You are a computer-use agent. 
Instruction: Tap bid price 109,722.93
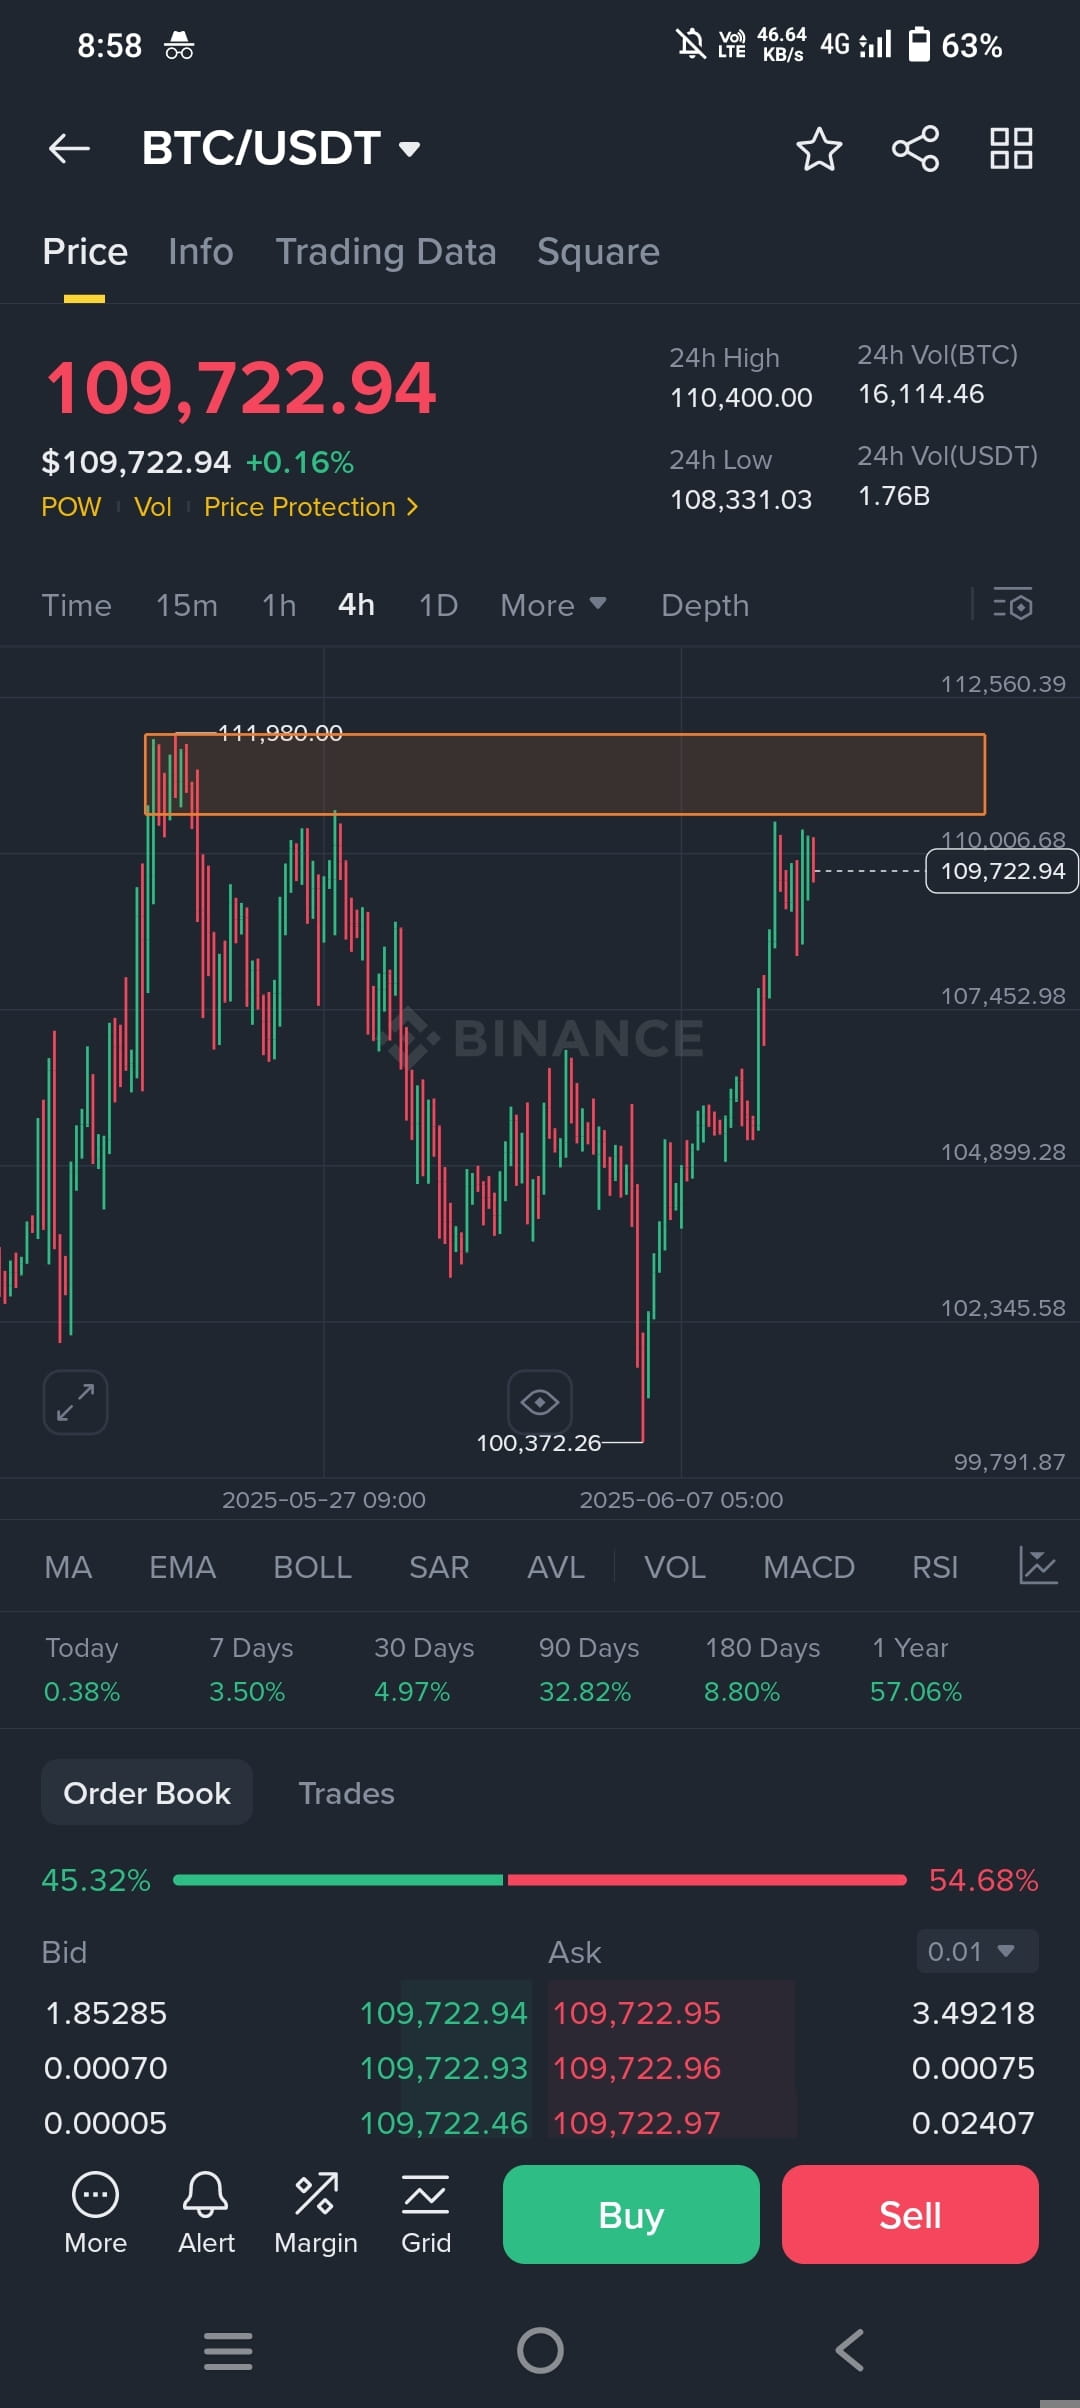443,2067
